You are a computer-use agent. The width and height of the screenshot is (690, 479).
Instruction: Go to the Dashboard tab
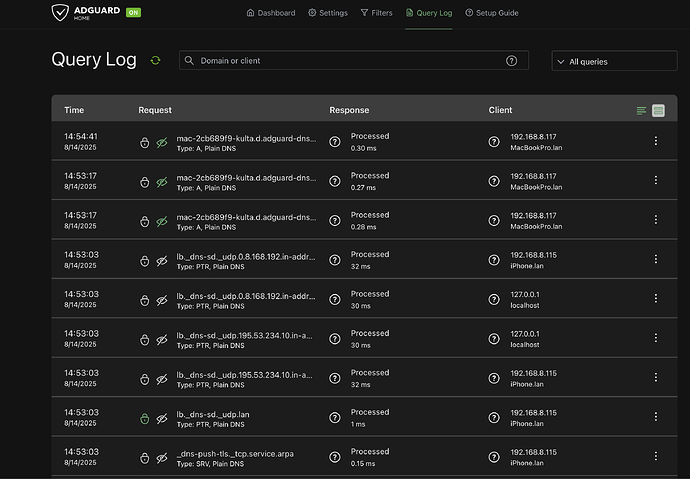(270, 13)
